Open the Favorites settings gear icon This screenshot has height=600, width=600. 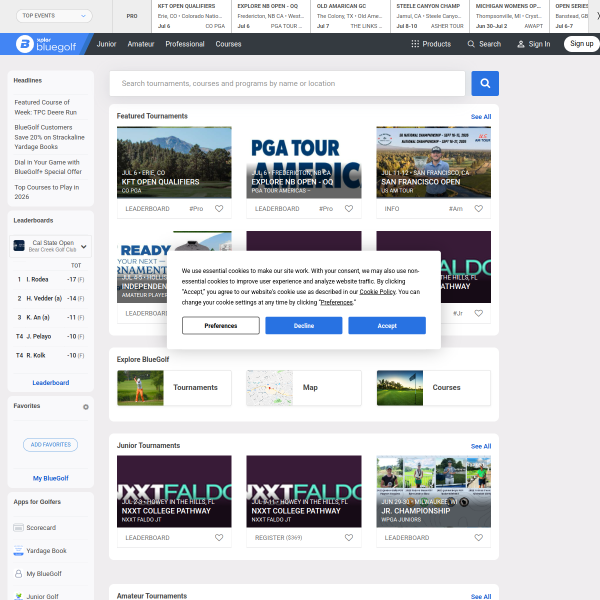coord(86,407)
